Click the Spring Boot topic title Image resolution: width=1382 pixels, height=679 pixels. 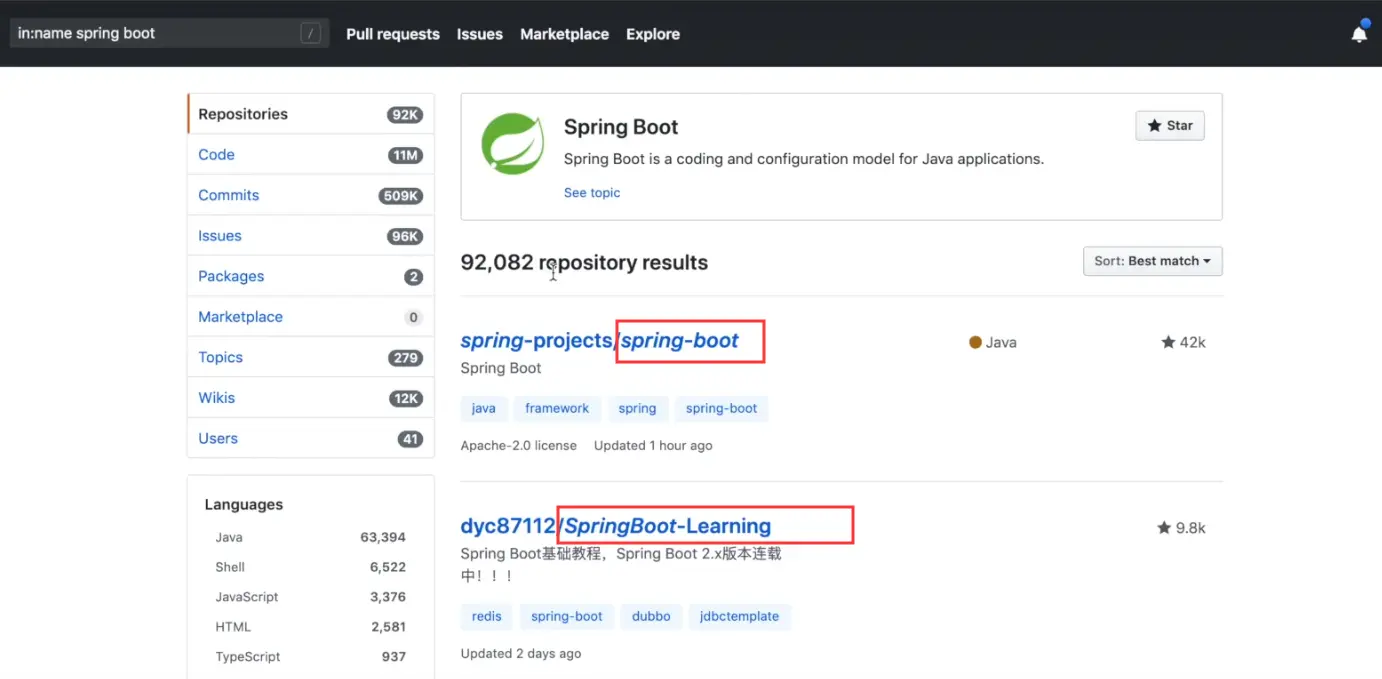tap(621, 127)
